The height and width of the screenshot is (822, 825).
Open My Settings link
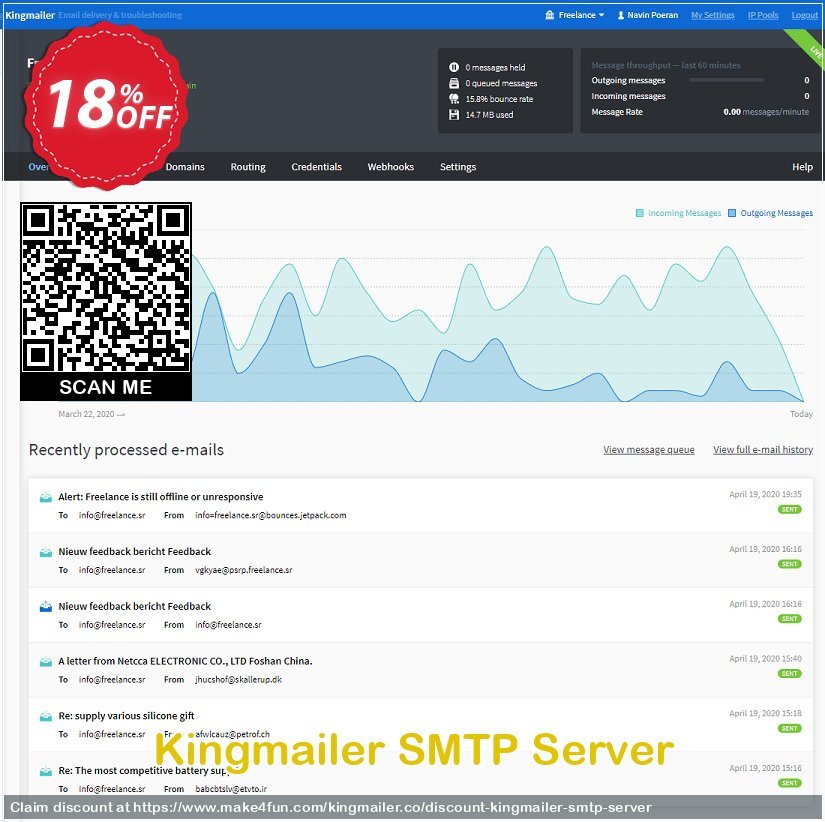(712, 15)
